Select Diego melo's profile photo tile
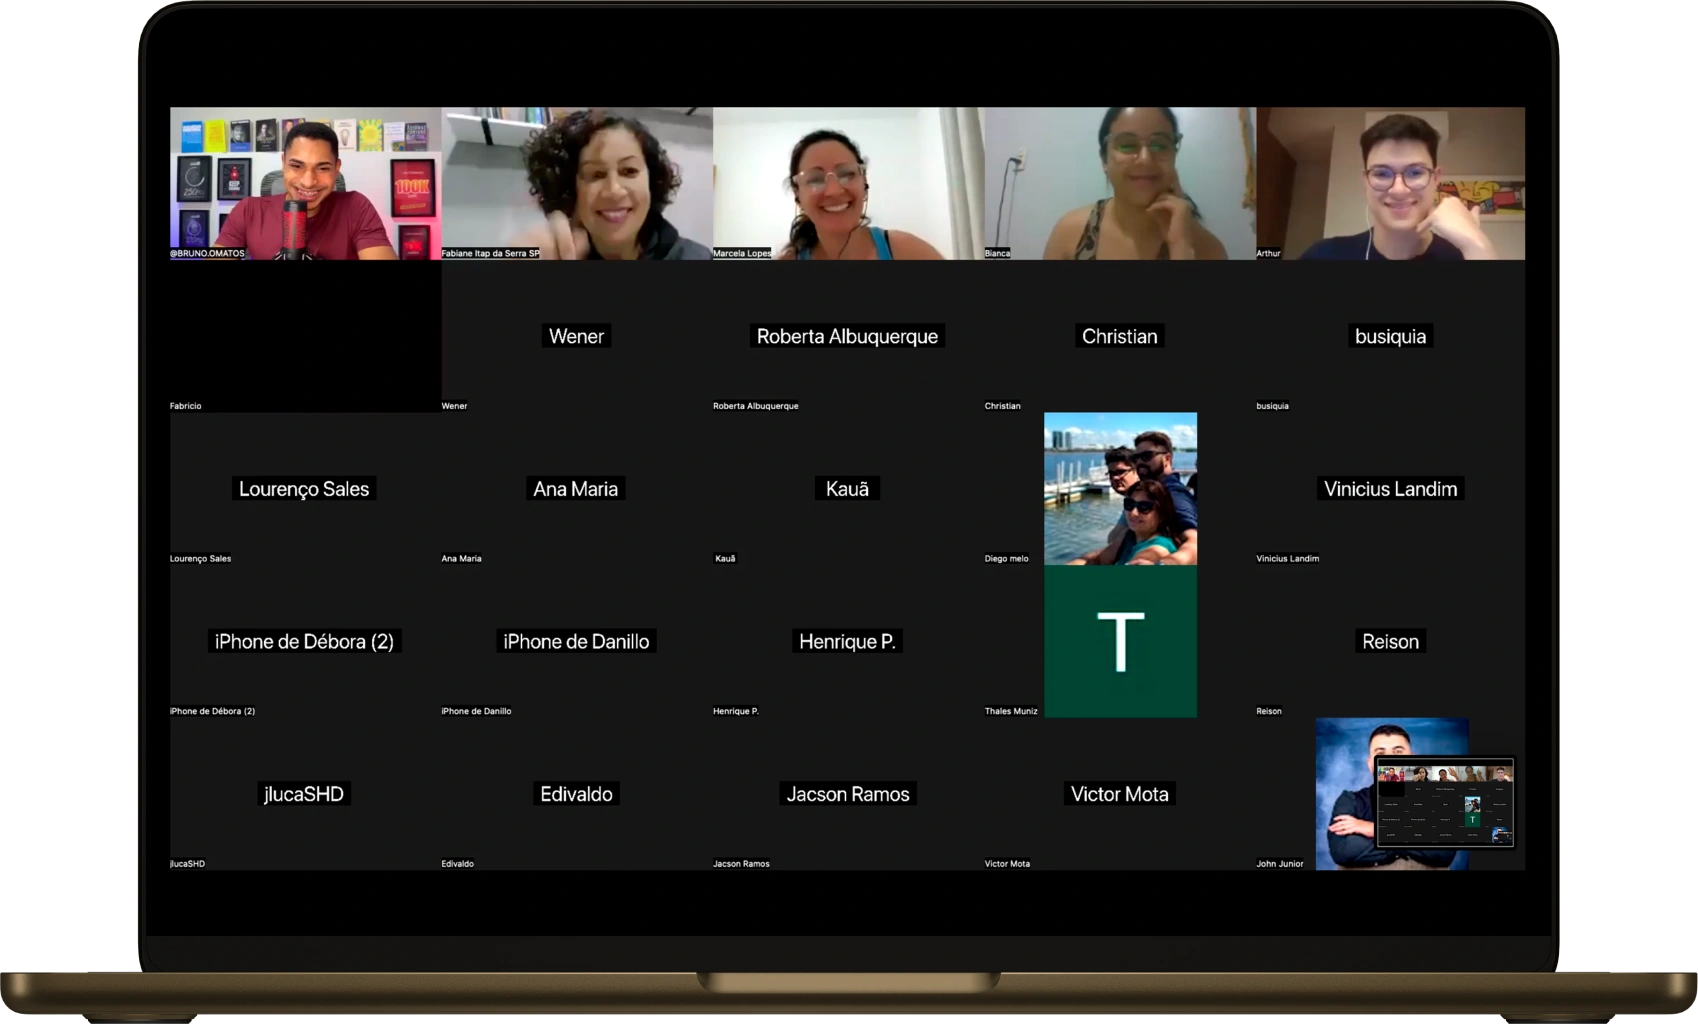This screenshot has height=1024, width=1698. (x=1120, y=488)
